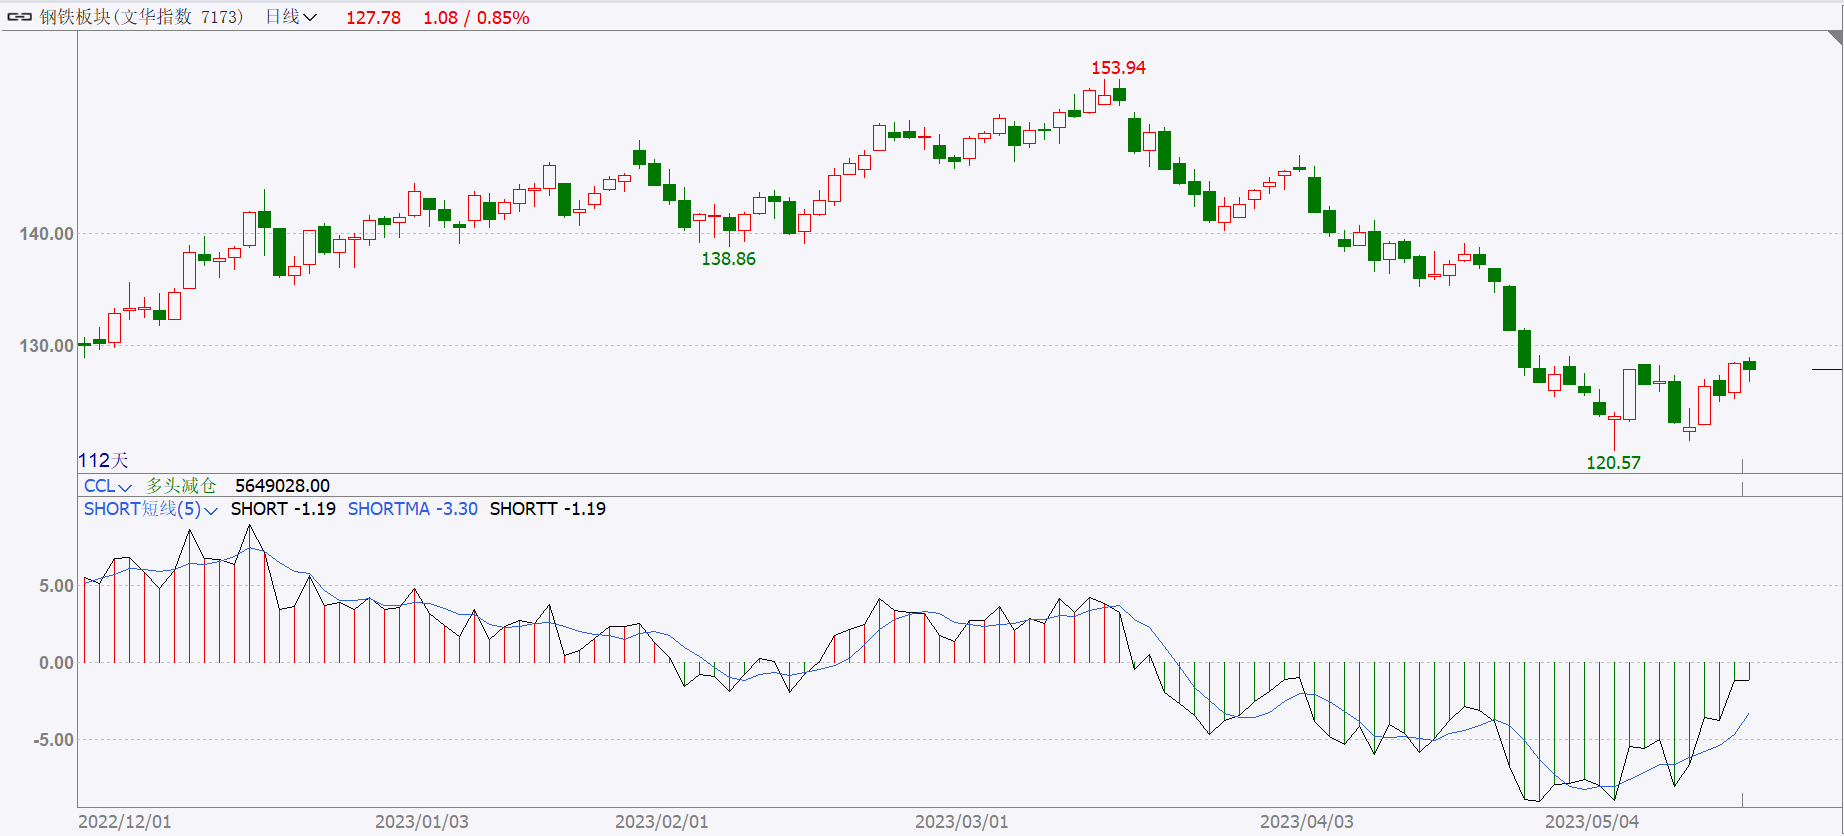Screen dimensions: 1844x836
Task: Click the top-right corner triangle marker
Action: pos(1836,37)
